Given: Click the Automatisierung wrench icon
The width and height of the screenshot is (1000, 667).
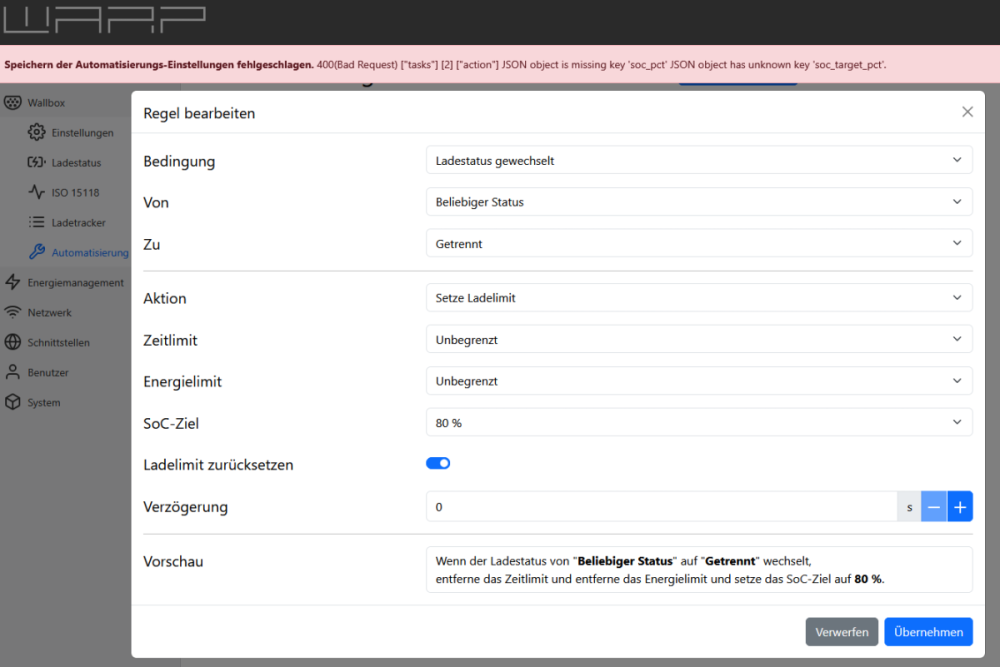Looking at the screenshot, I should (37, 252).
